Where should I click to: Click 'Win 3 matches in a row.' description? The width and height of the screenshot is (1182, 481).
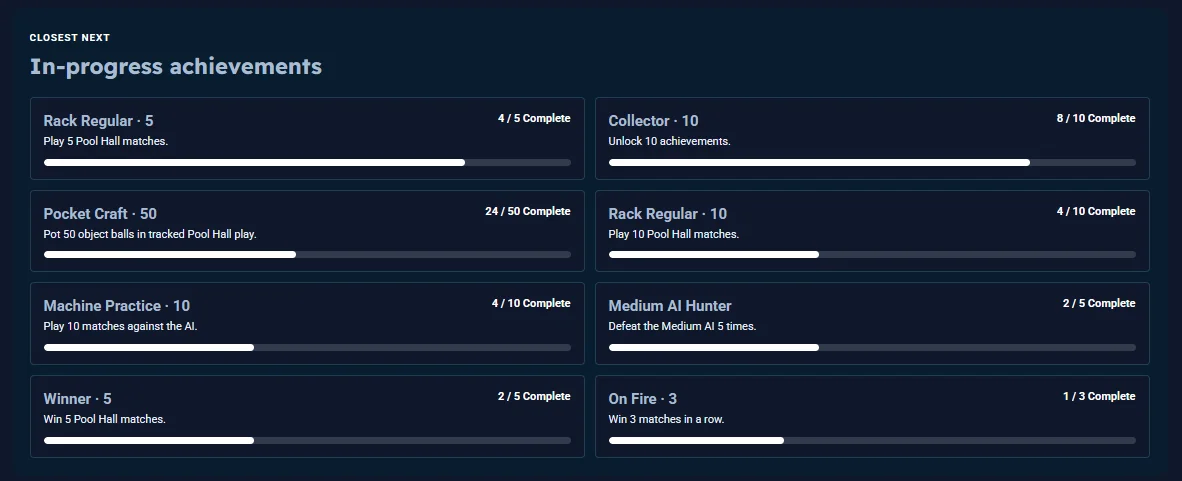pos(666,419)
